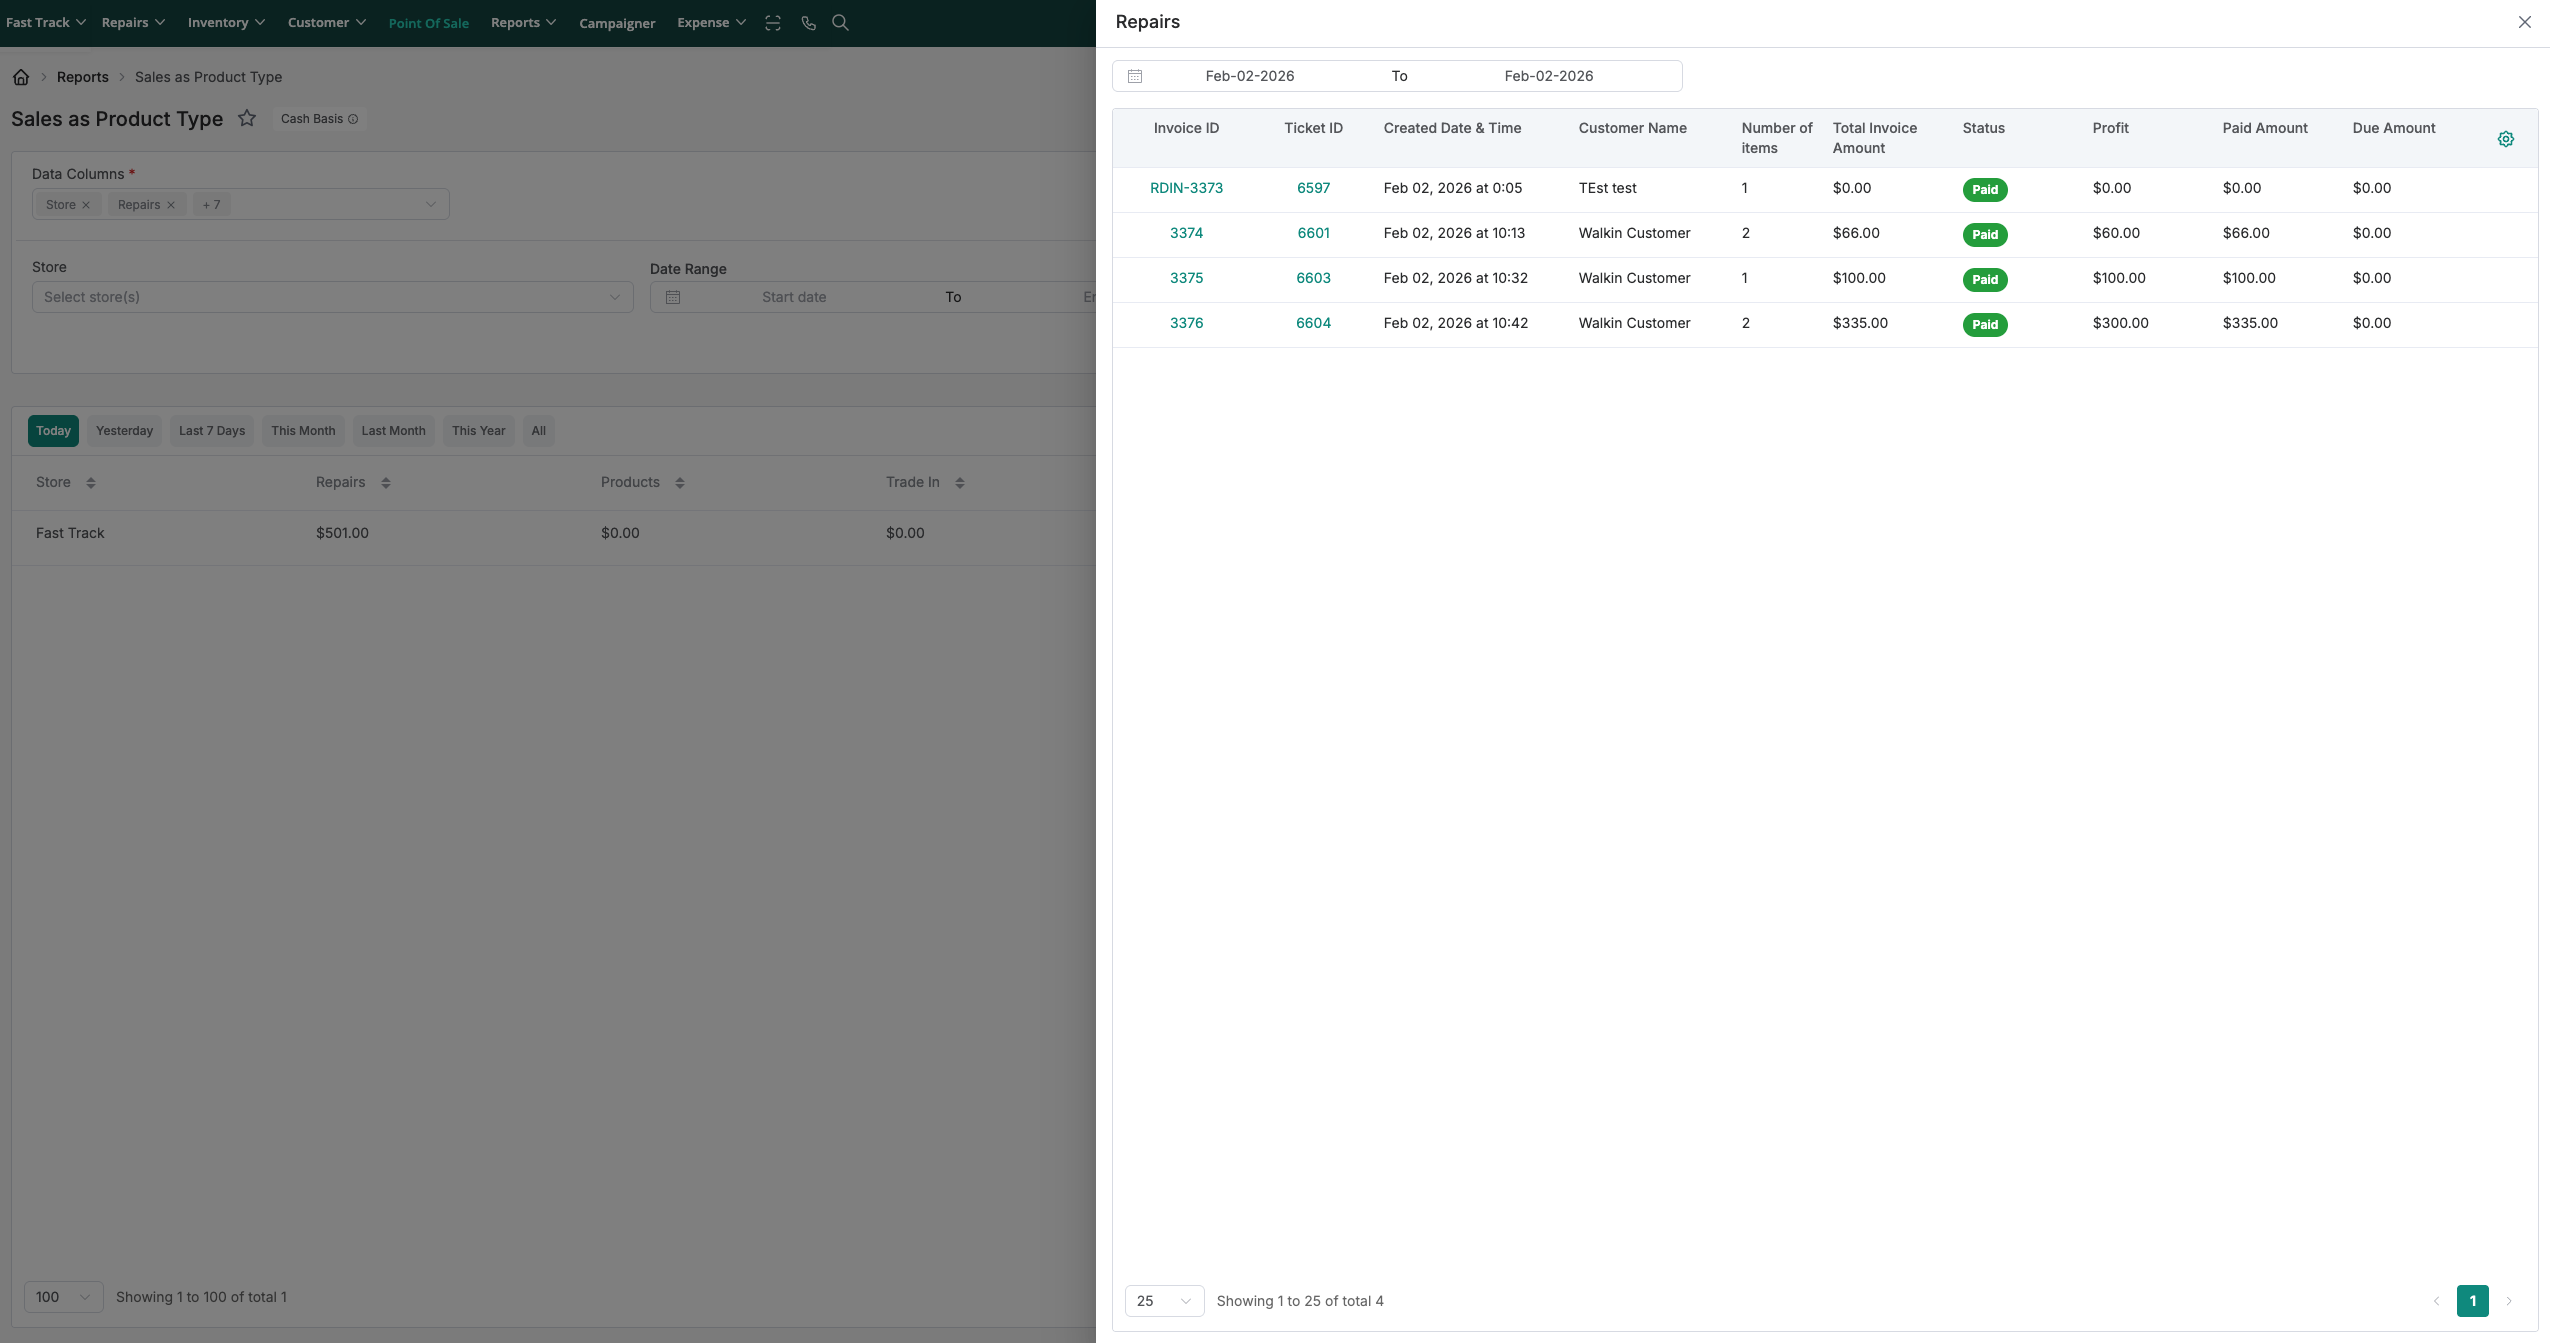The height and width of the screenshot is (1343, 2550).
Task: Click the table column settings gear icon
Action: pyautogui.click(x=2505, y=139)
